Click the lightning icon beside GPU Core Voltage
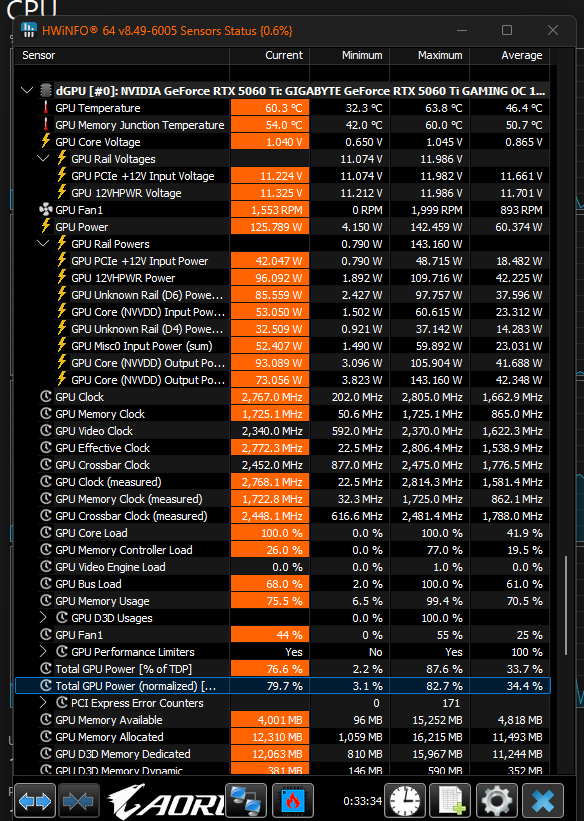 point(46,141)
